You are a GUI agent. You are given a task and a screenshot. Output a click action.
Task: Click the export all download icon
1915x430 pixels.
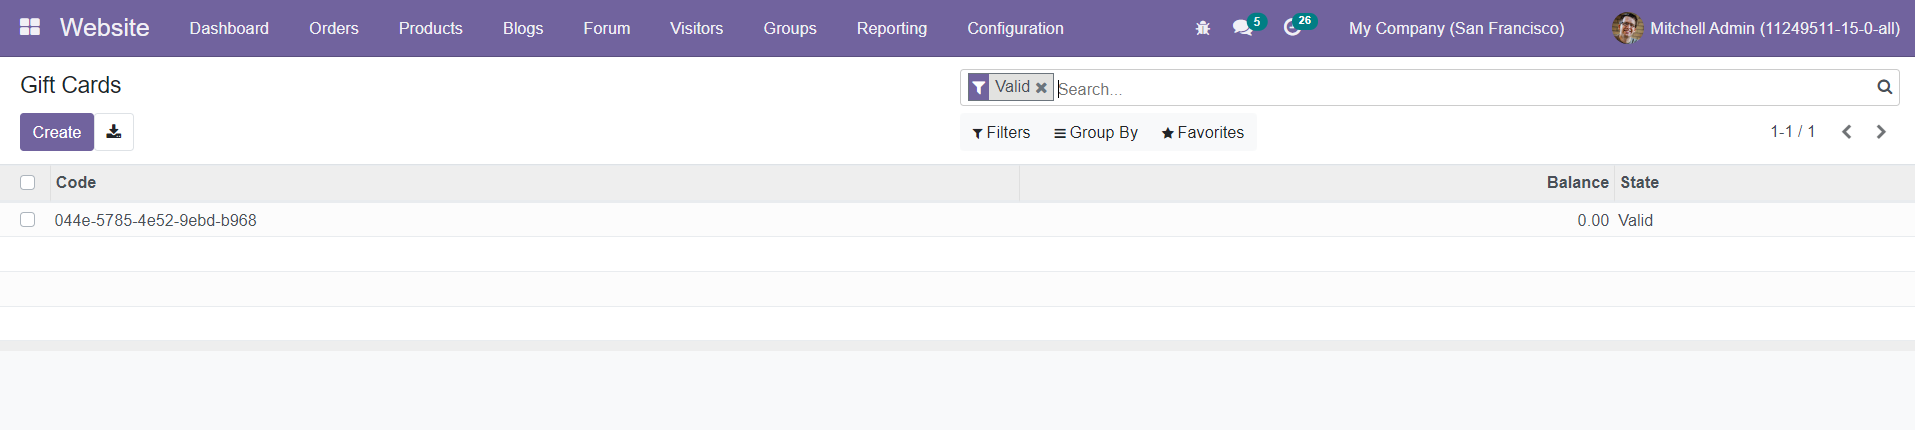114,132
